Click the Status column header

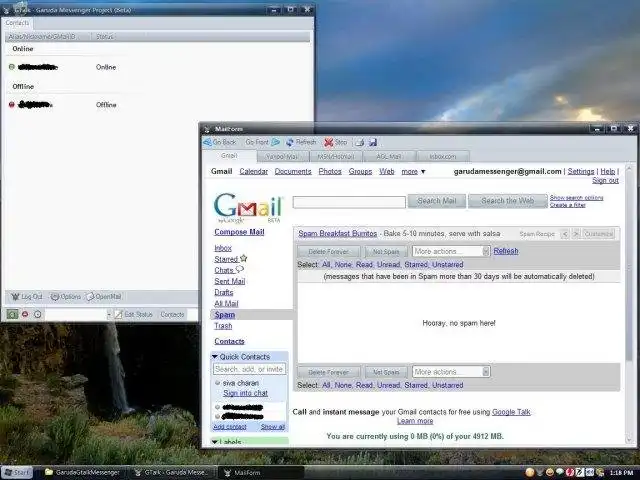[104, 37]
